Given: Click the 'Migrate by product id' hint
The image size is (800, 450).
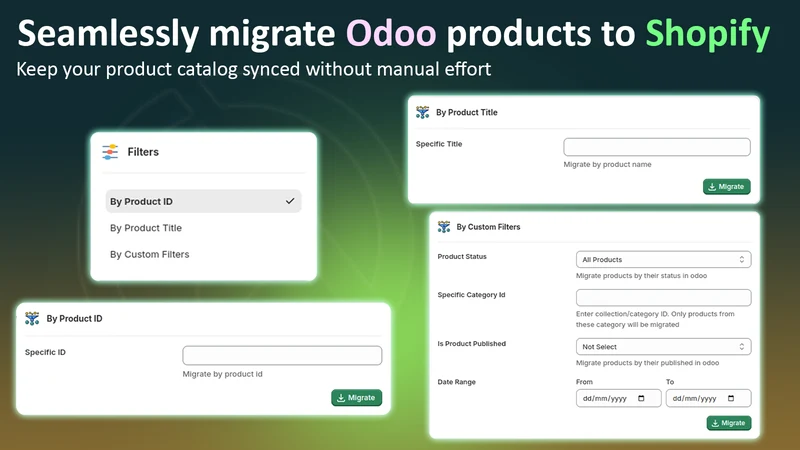Looking at the screenshot, I should coord(222,374).
